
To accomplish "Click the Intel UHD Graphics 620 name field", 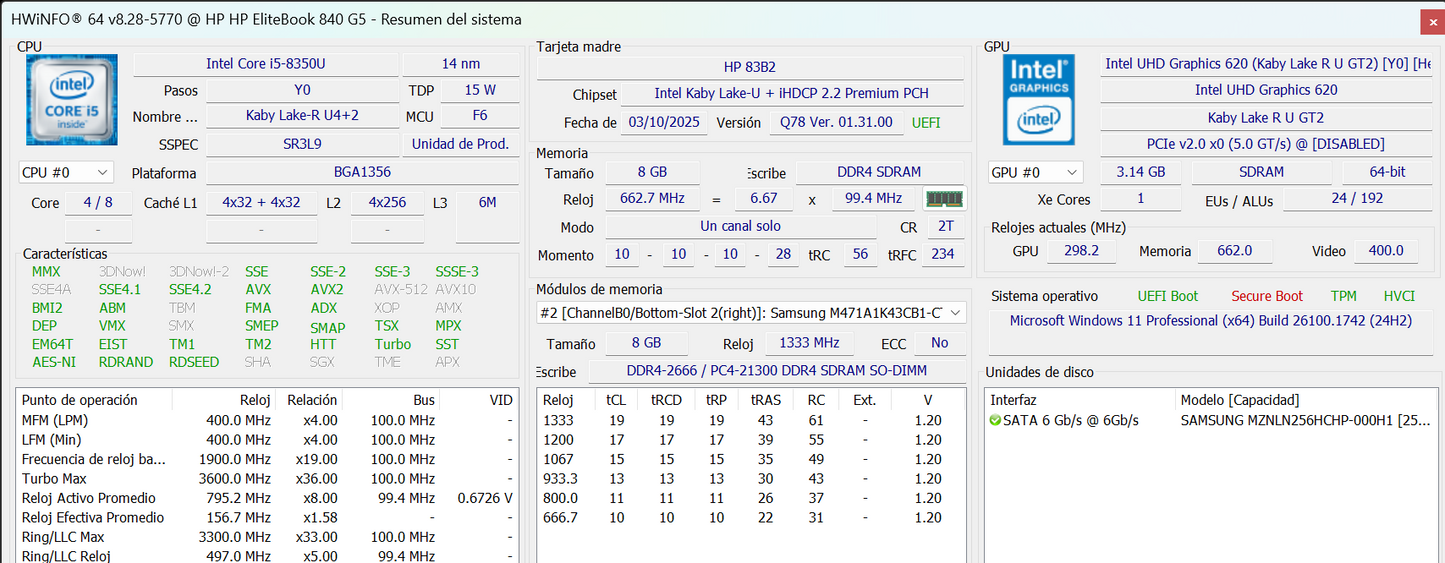I will (x=1265, y=90).
